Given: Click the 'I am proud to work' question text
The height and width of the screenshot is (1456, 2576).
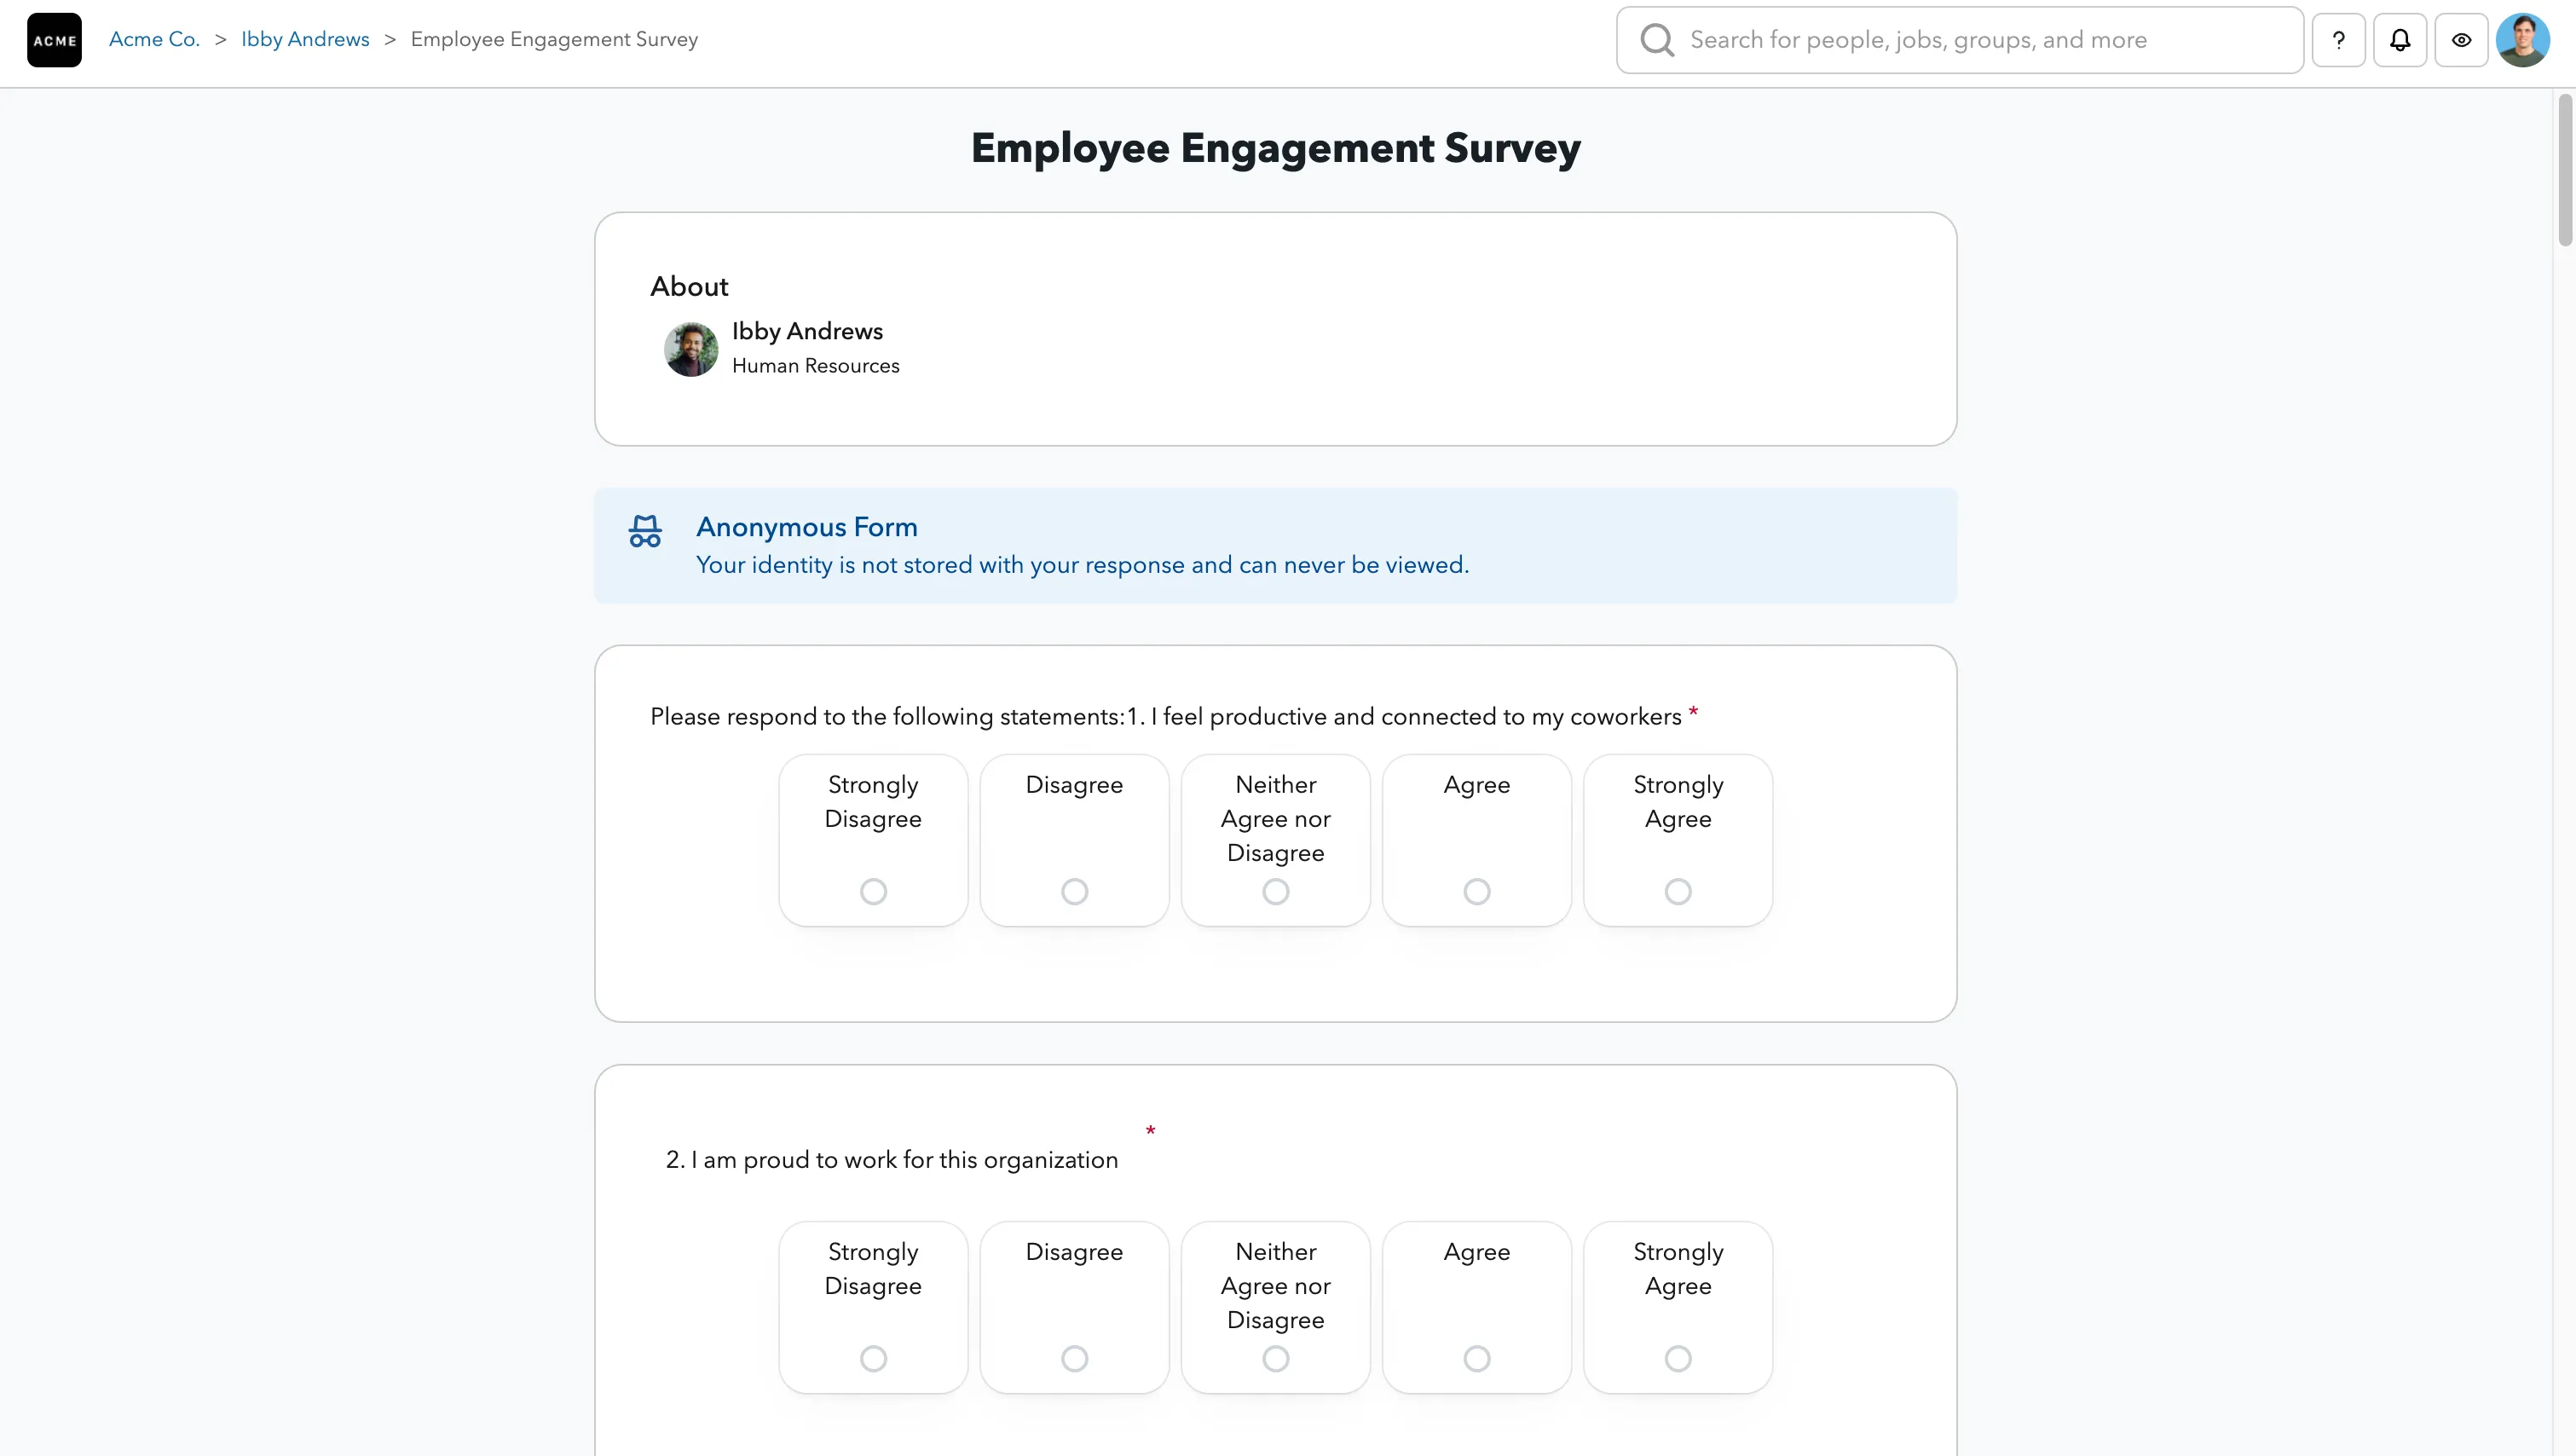Looking at the screenshot, I should tap(892, 1160).
